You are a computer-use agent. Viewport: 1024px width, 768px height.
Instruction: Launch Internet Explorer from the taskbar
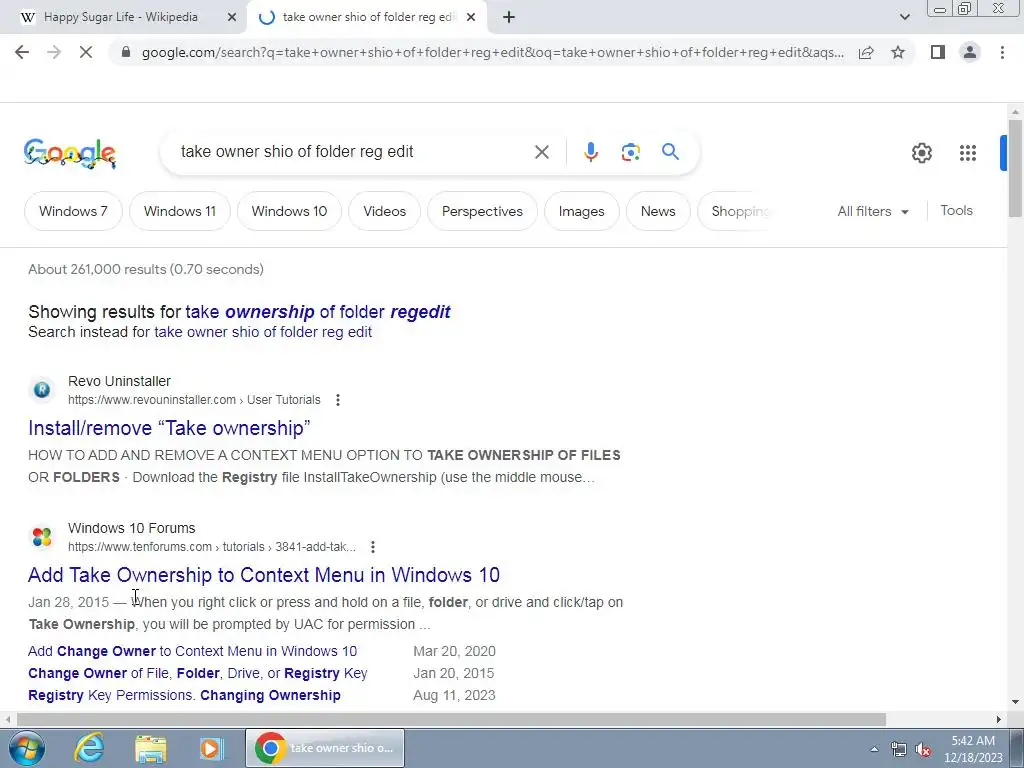[89, 748]
